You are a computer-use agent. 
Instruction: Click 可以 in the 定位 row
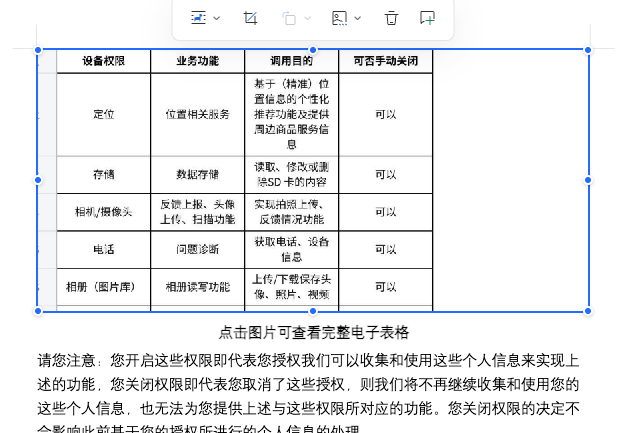(385, 114)
